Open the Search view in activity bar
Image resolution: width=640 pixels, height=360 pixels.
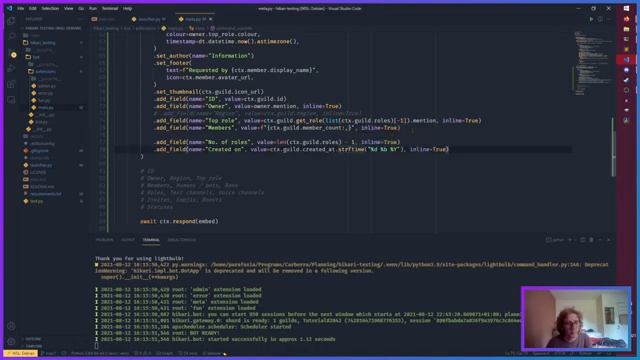(11, 36)
